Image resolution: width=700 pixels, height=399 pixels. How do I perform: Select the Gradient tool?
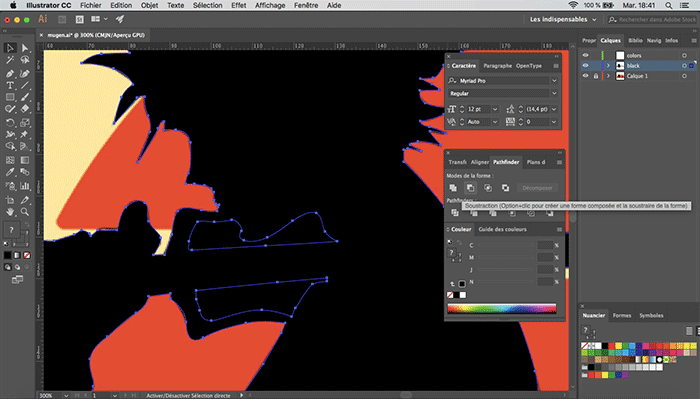point(25,160)
